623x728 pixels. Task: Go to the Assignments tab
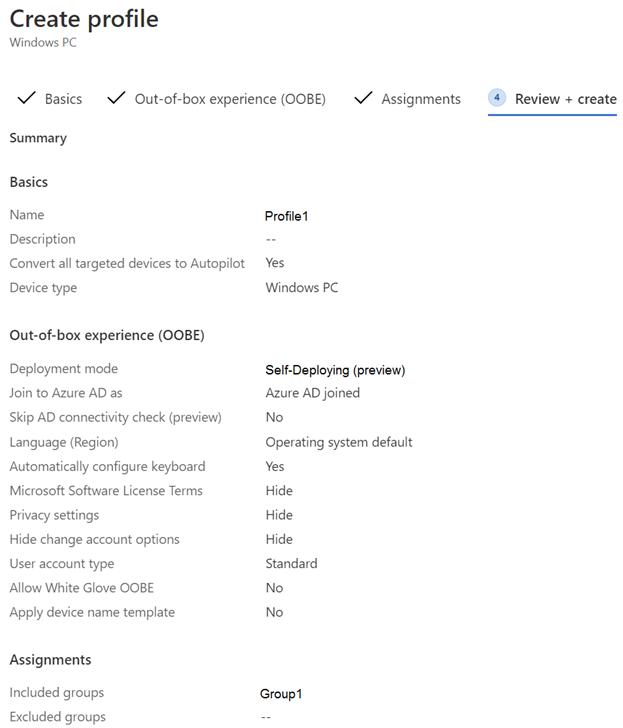point(421,99)
